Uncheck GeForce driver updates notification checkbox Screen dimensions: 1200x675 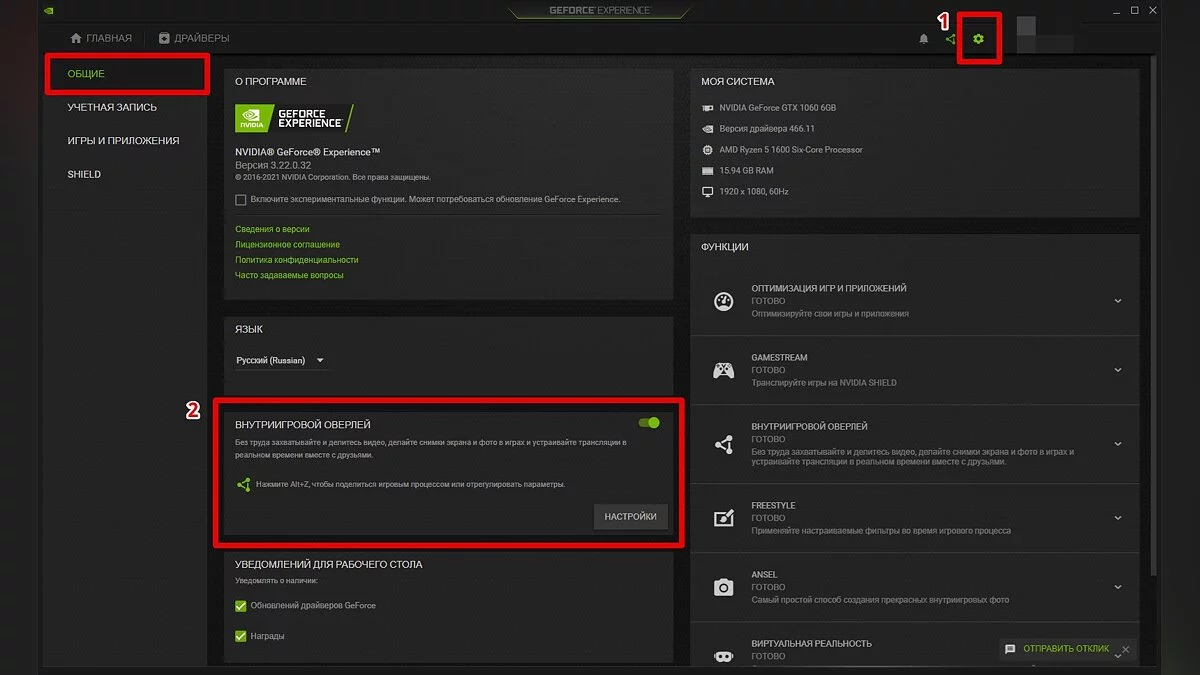click(240, 606)
